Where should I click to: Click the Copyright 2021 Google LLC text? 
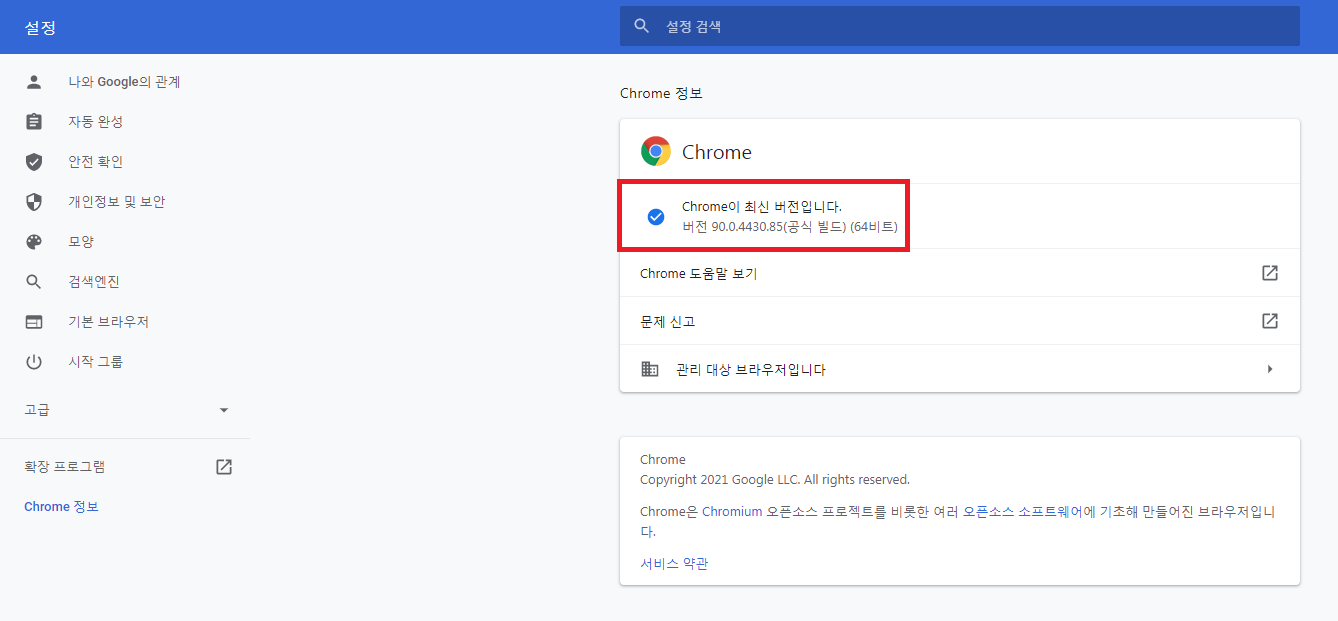point(775,480)
